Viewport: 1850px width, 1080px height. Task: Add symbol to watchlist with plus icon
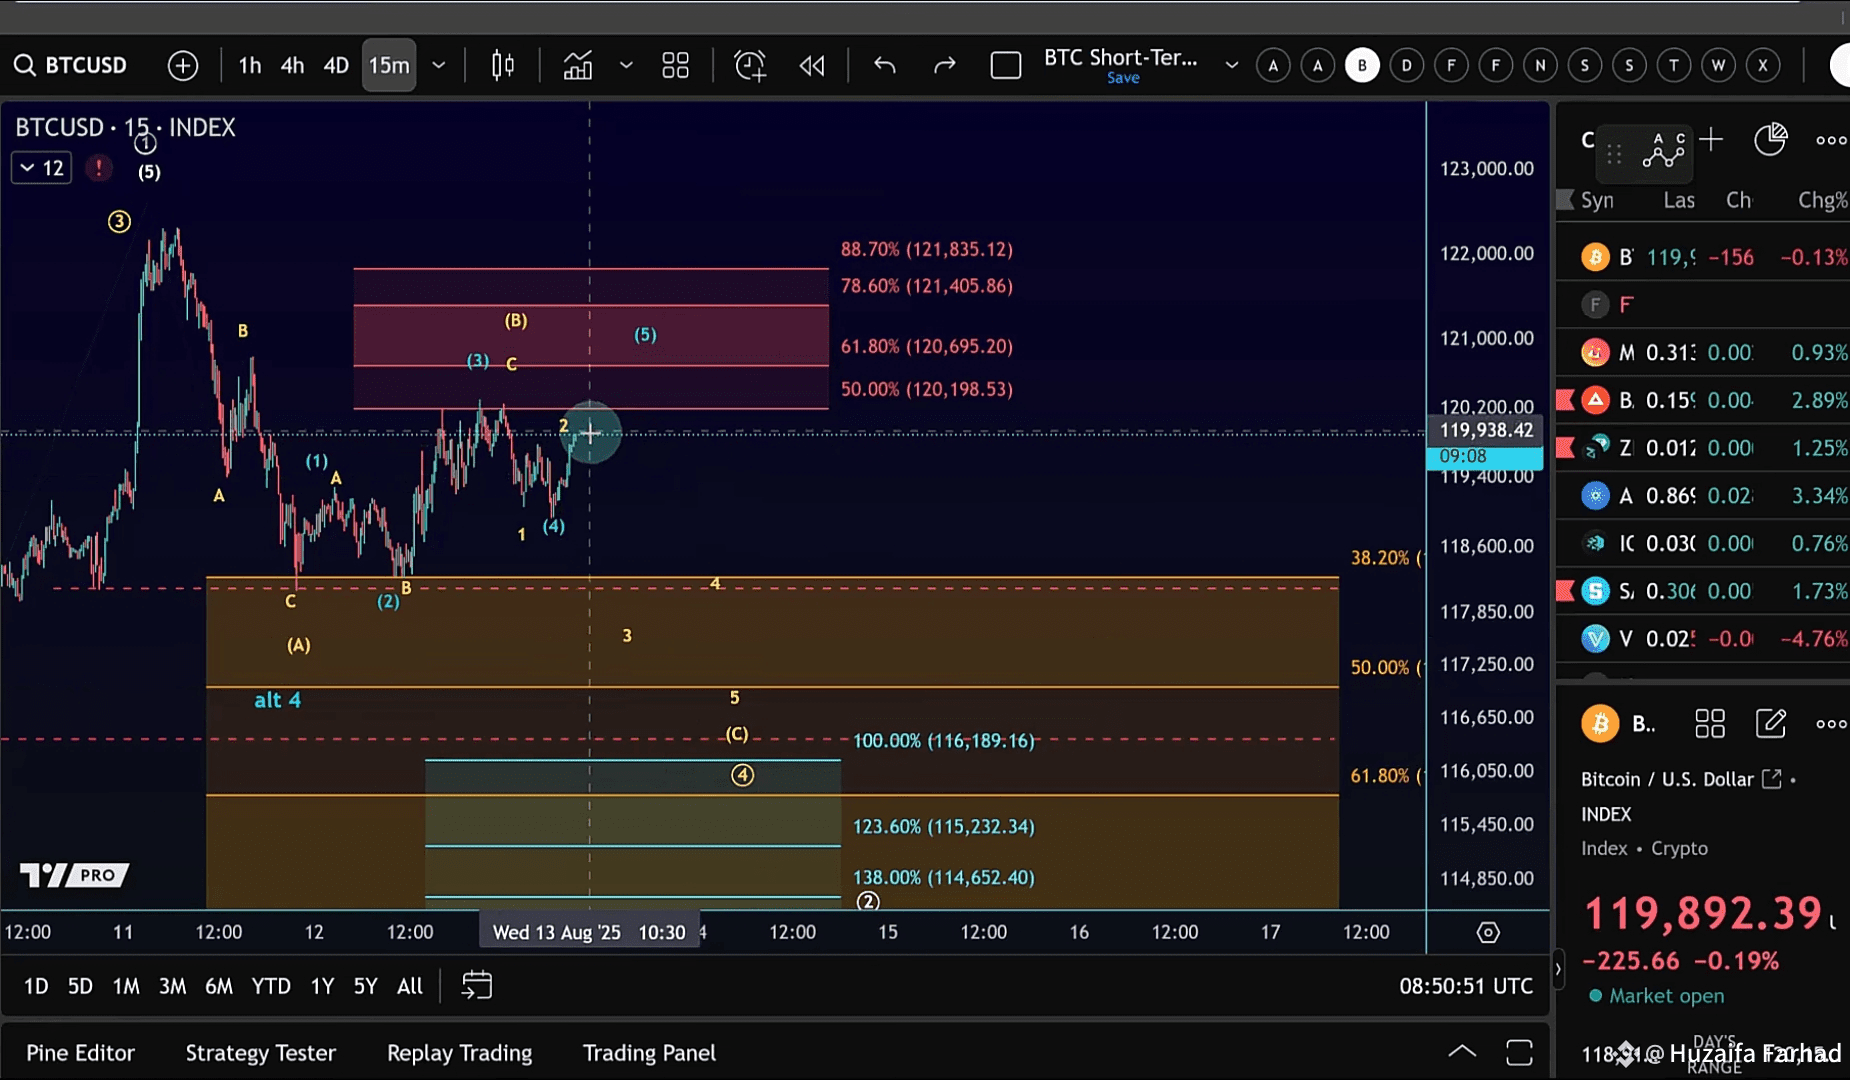1711,140
